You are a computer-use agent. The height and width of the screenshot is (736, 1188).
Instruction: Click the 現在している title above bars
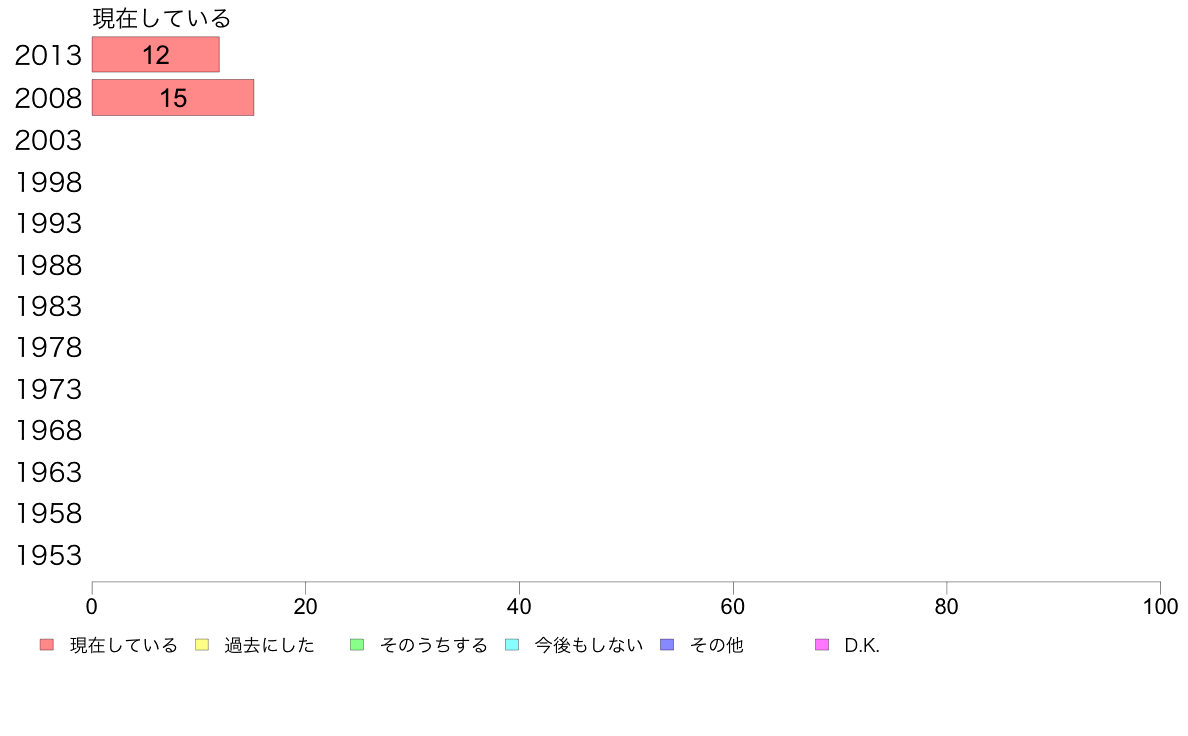click(x=161, y=18)
